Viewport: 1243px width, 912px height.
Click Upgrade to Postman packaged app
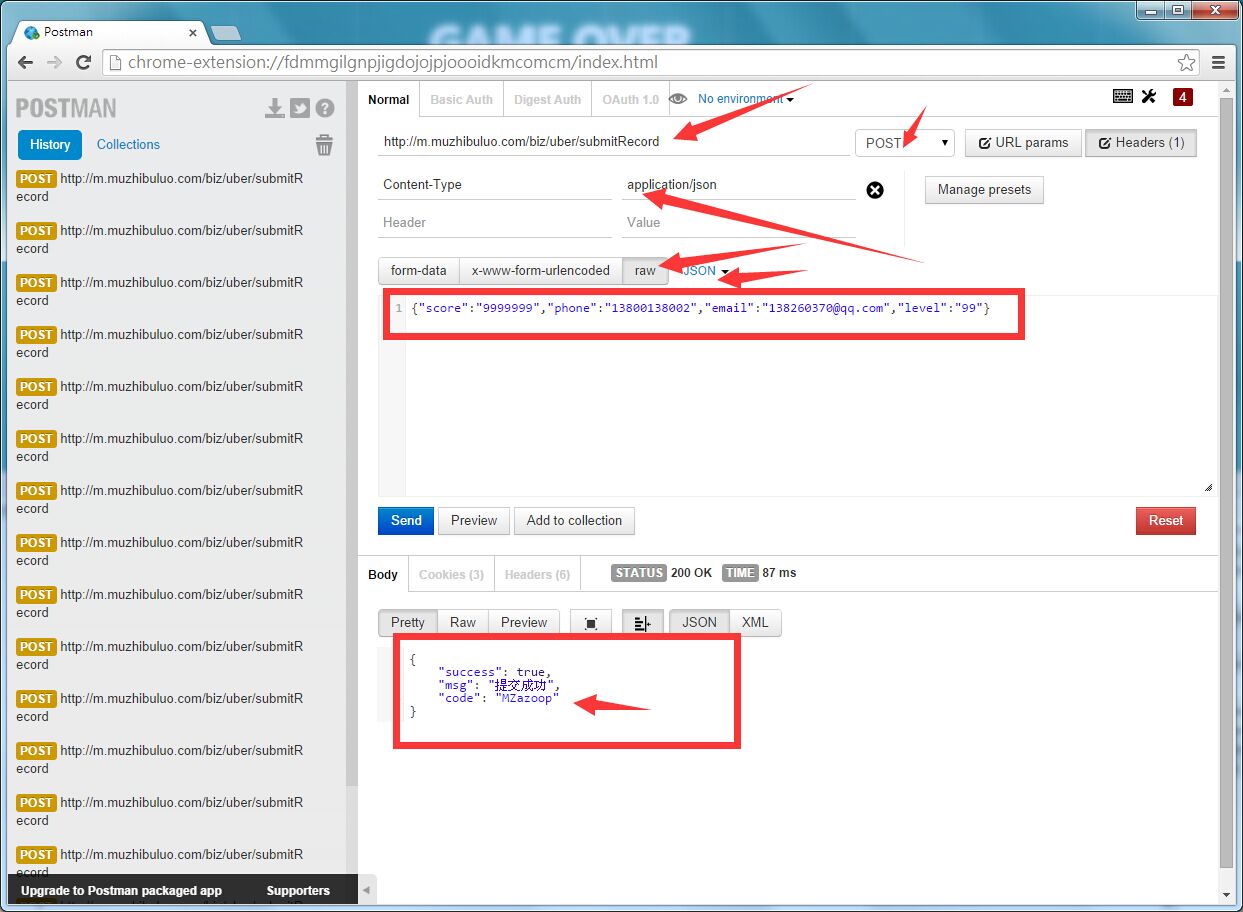(121, 891)
